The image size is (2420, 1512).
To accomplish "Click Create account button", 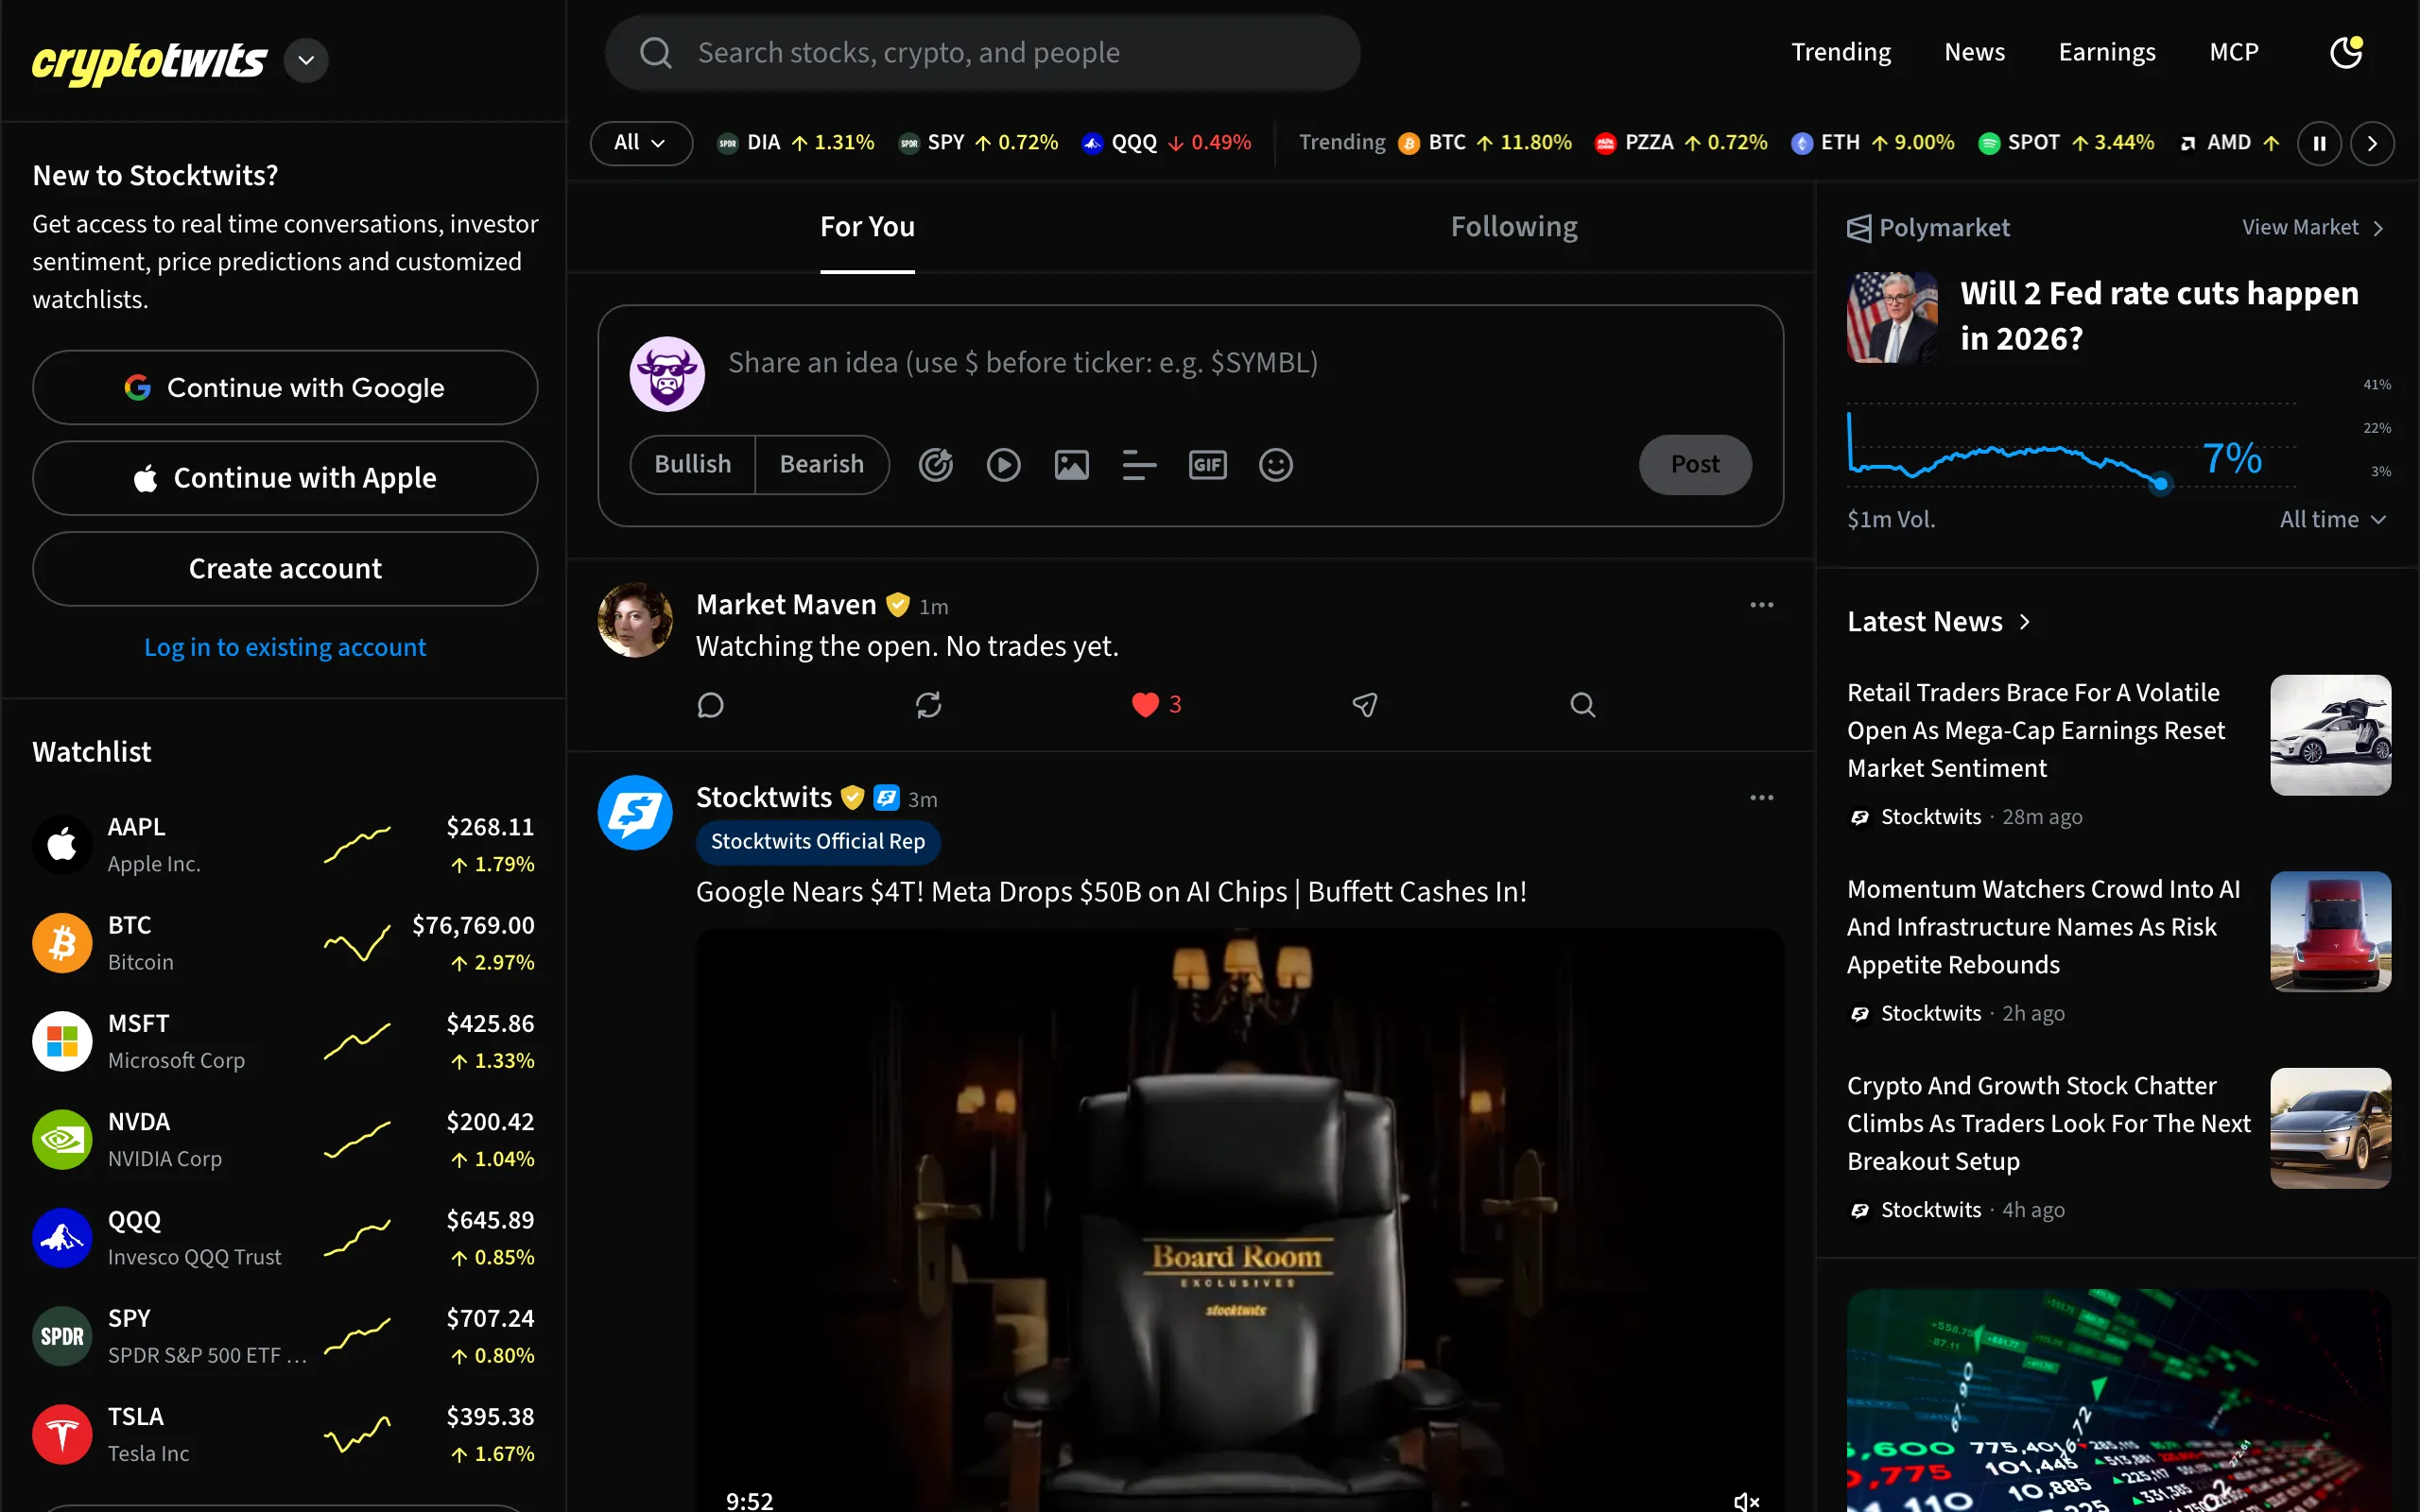I will click(x=285, y=568).
